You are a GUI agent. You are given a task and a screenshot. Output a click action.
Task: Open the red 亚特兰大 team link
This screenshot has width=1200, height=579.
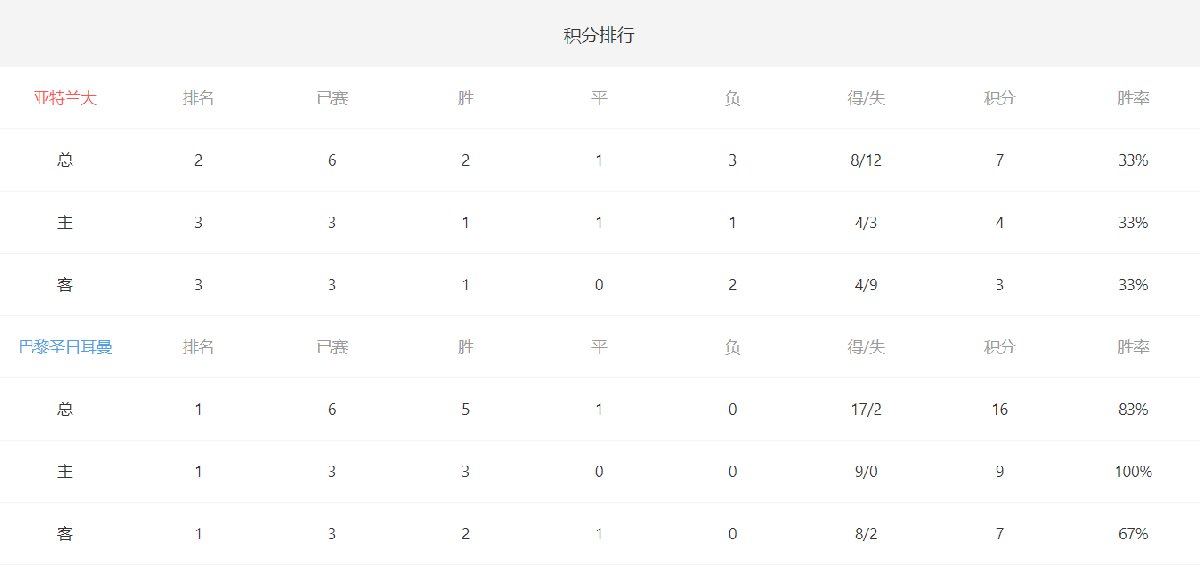click(x=65, y=98)
